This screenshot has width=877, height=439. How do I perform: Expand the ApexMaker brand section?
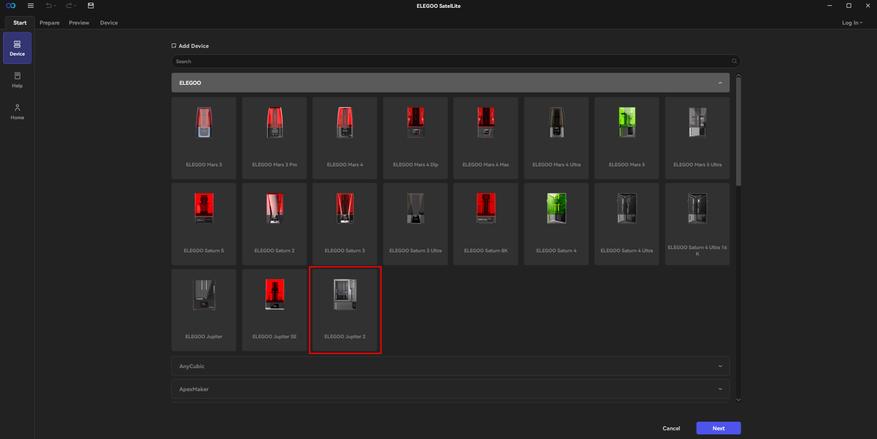coord(450,389)
